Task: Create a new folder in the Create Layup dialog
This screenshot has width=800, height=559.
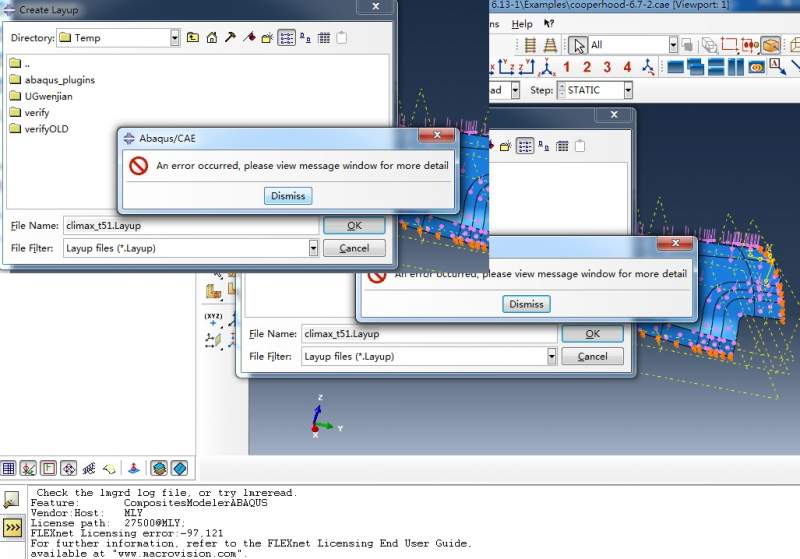Action: tap(267, 38)
